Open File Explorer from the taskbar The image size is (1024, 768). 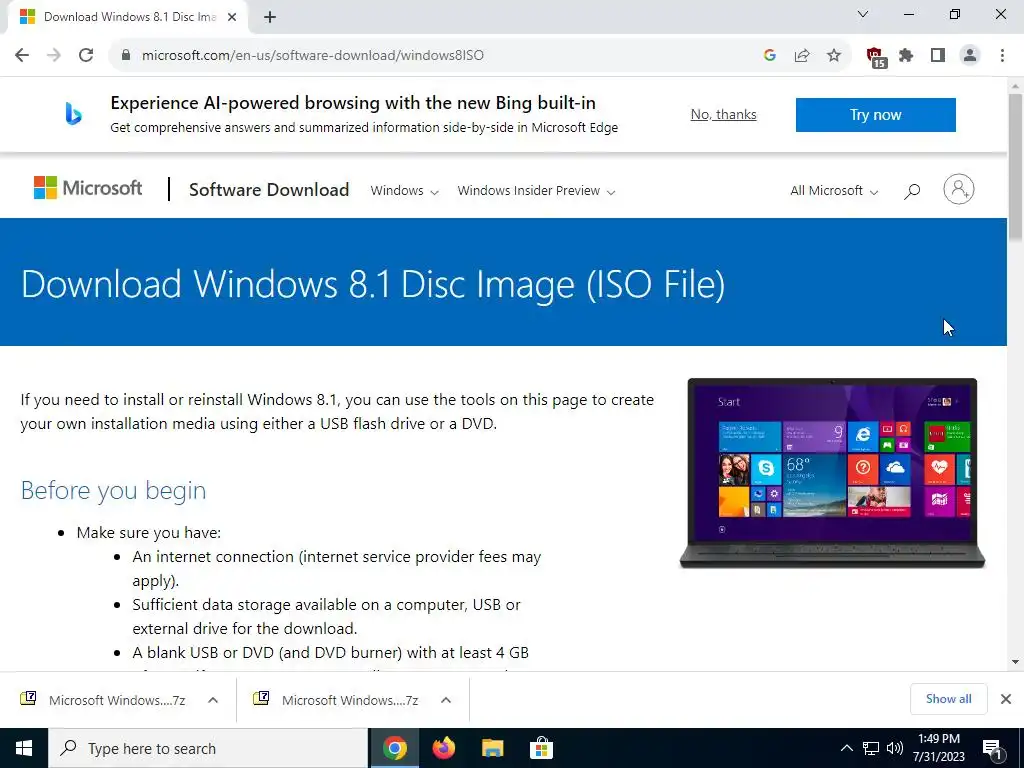[492, 748]
